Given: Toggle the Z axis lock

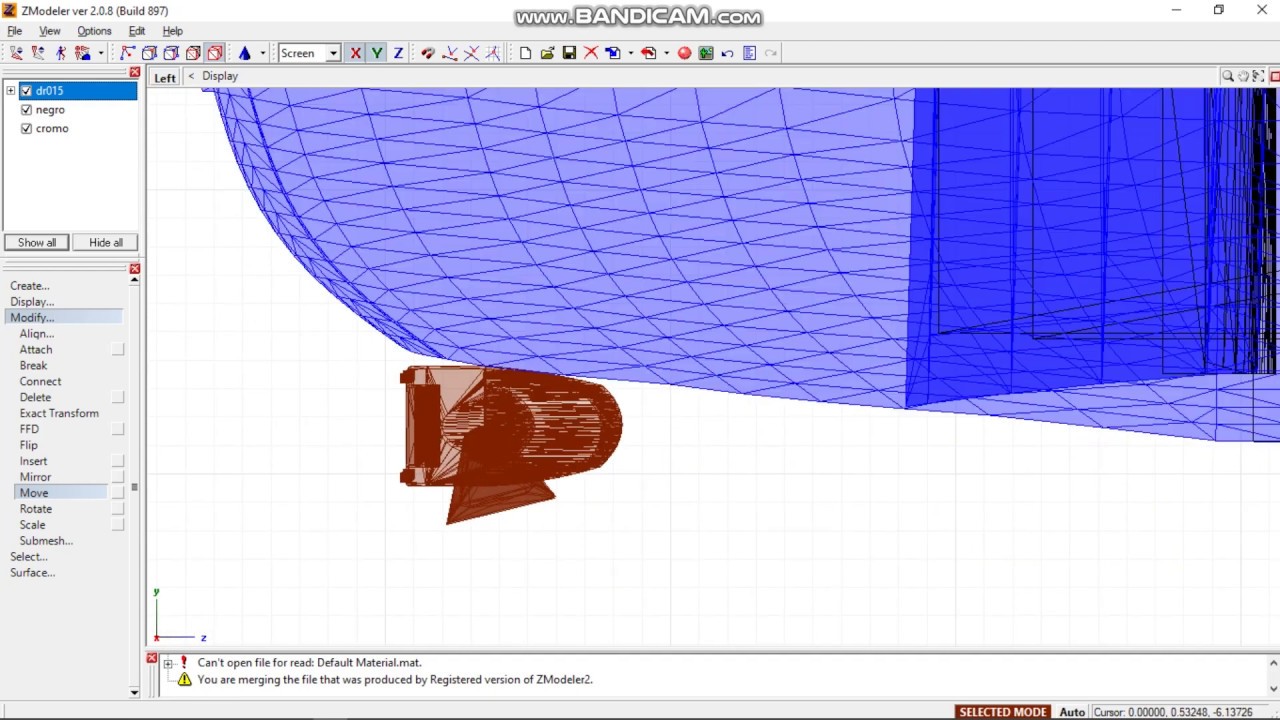Looking at the screenshot, I should (x=398, y=53).
